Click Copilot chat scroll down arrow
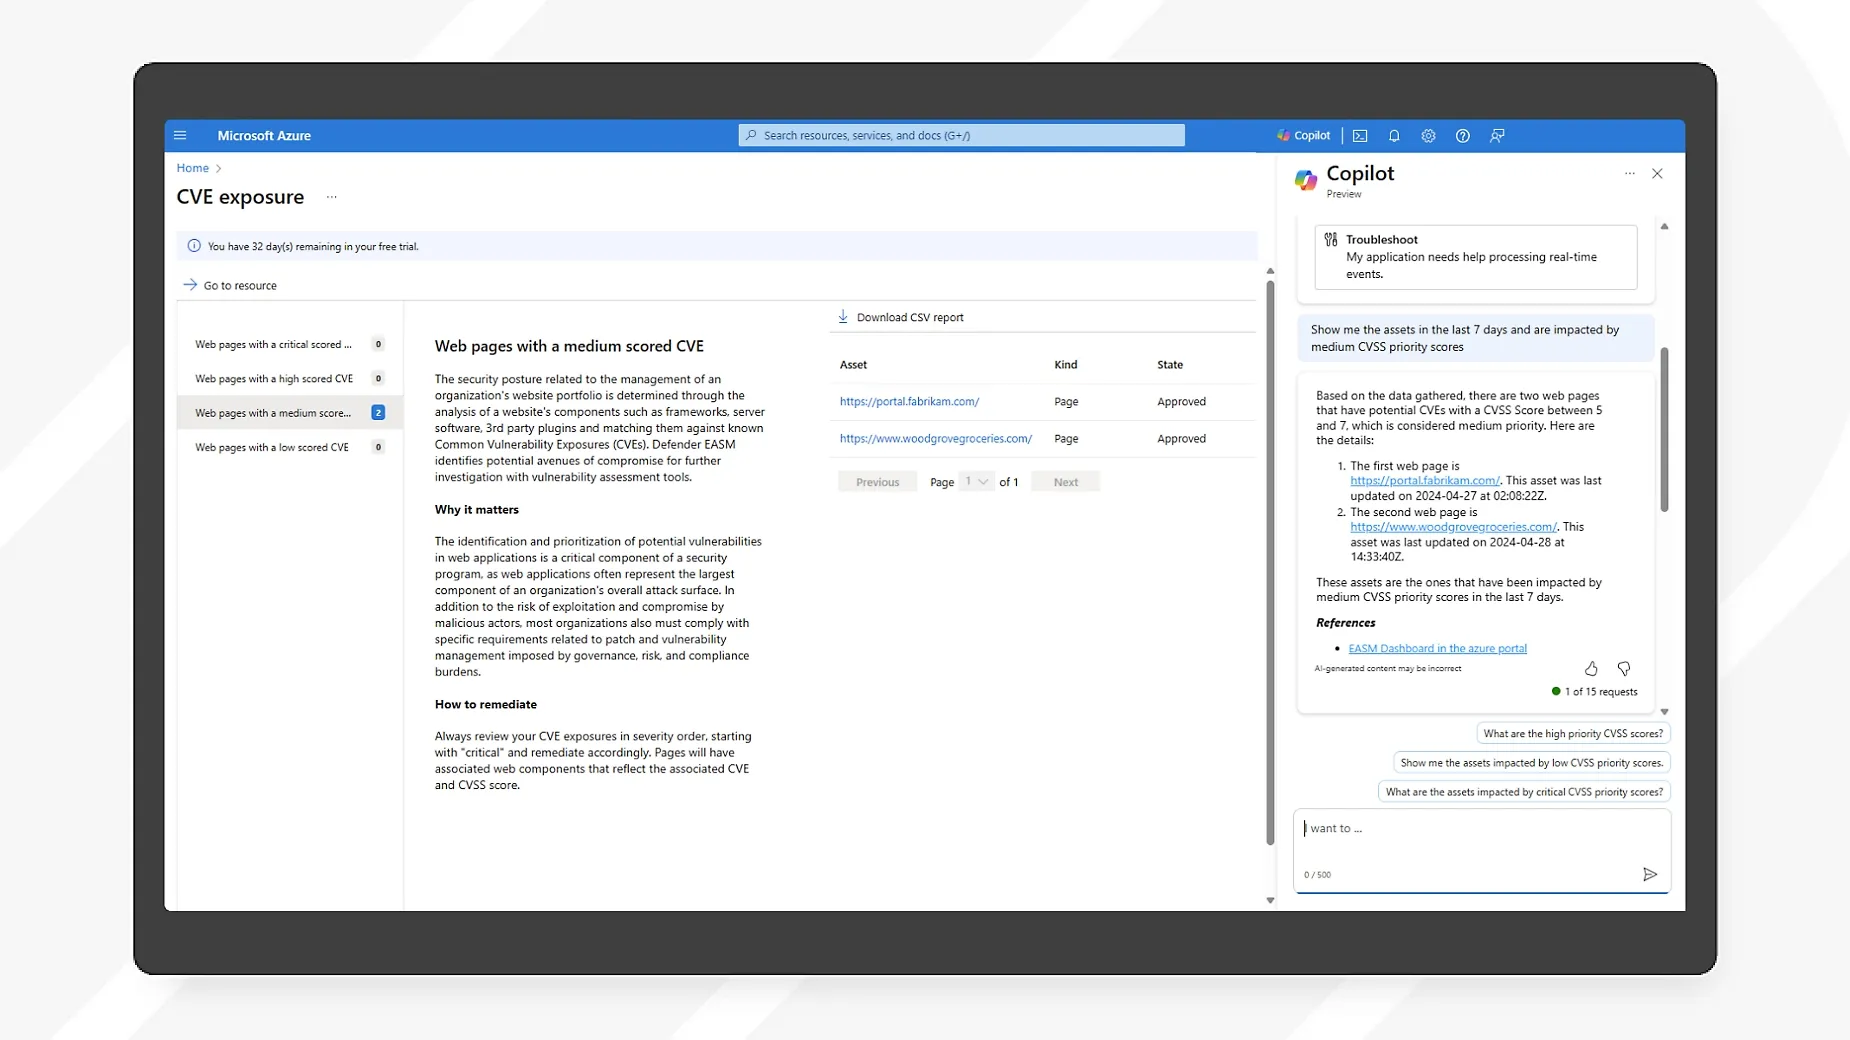Image resolution: width=1850 pixels, height=1040 pixels. click(1664, 712)
